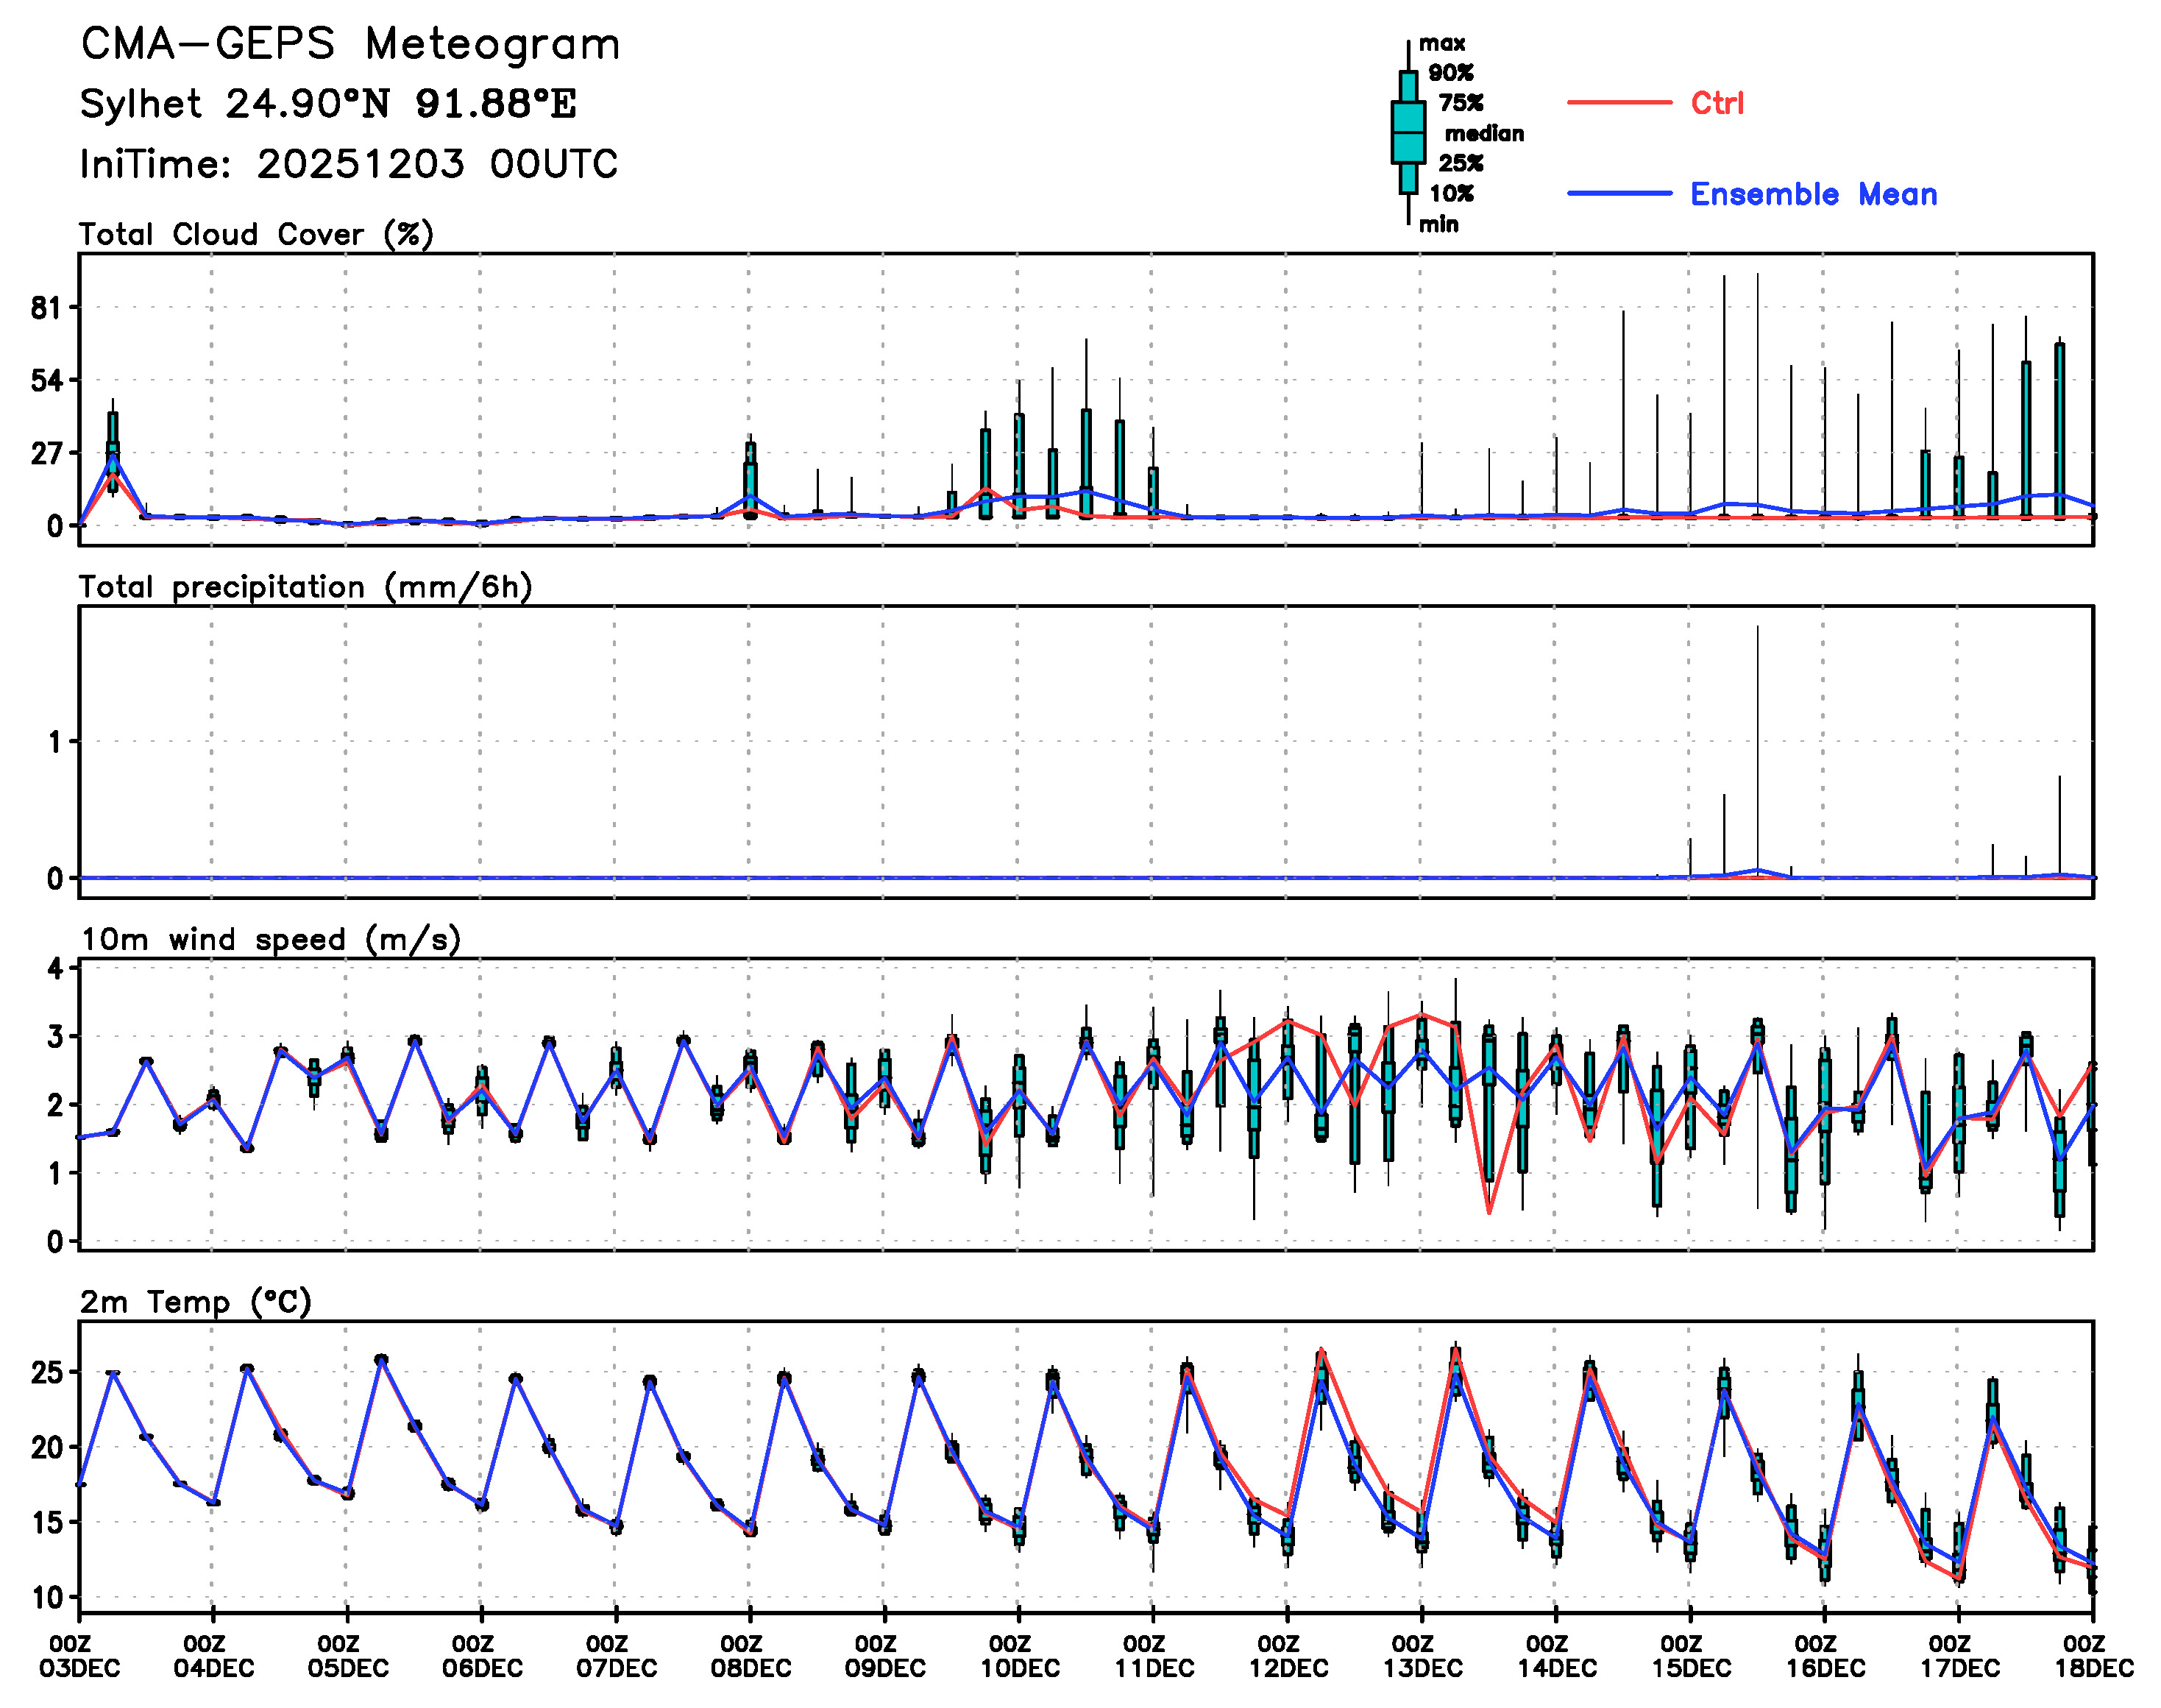This screenshot has height=1708, width=2161.
Task: Click the 00Z 08DEC time axis label
Action: click(750, 1656)
